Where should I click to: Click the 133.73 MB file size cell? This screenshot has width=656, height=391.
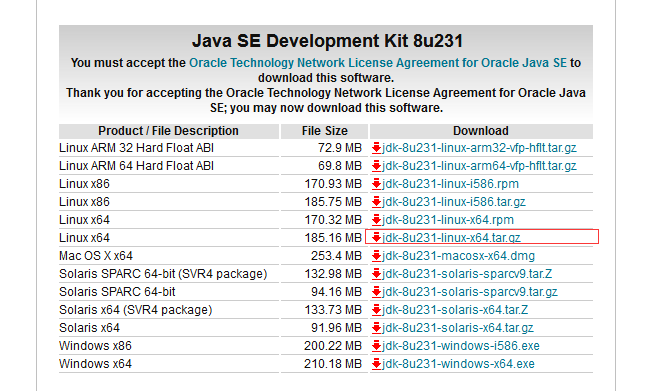[x=333, y=310]
